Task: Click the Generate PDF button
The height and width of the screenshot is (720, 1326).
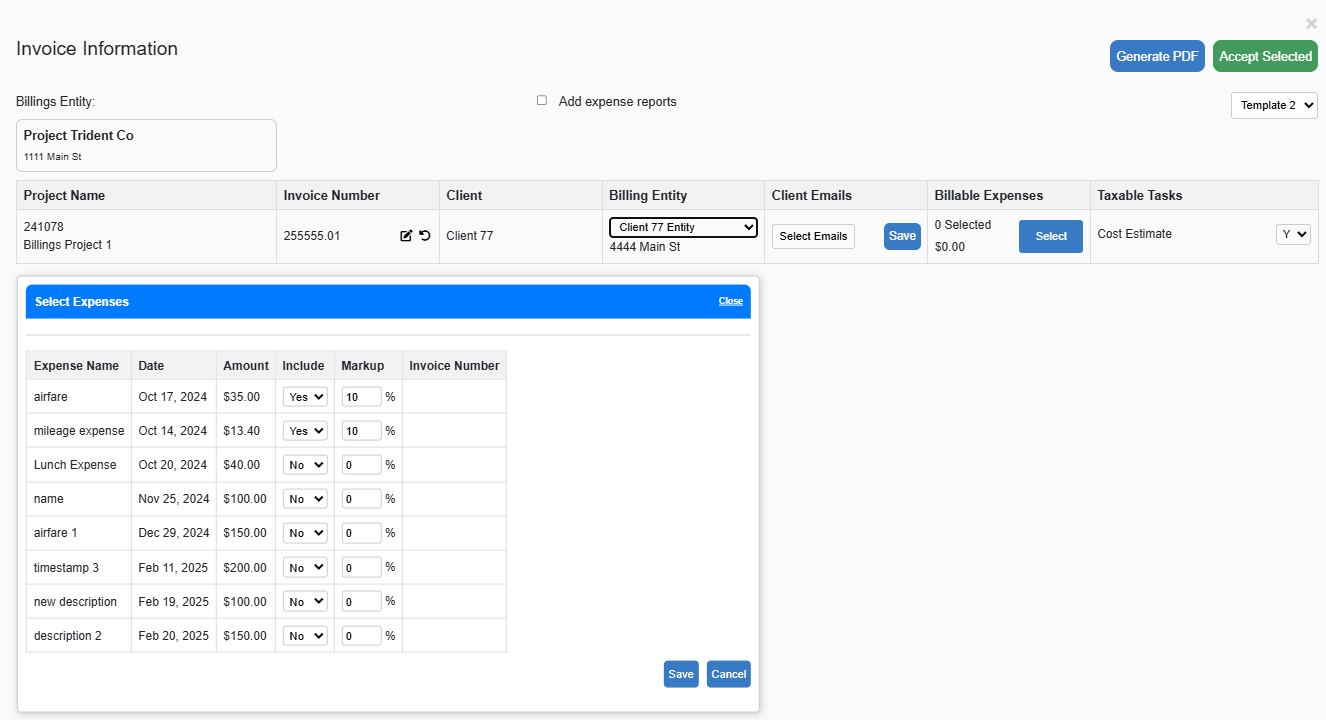Action: click(1157, 56)
